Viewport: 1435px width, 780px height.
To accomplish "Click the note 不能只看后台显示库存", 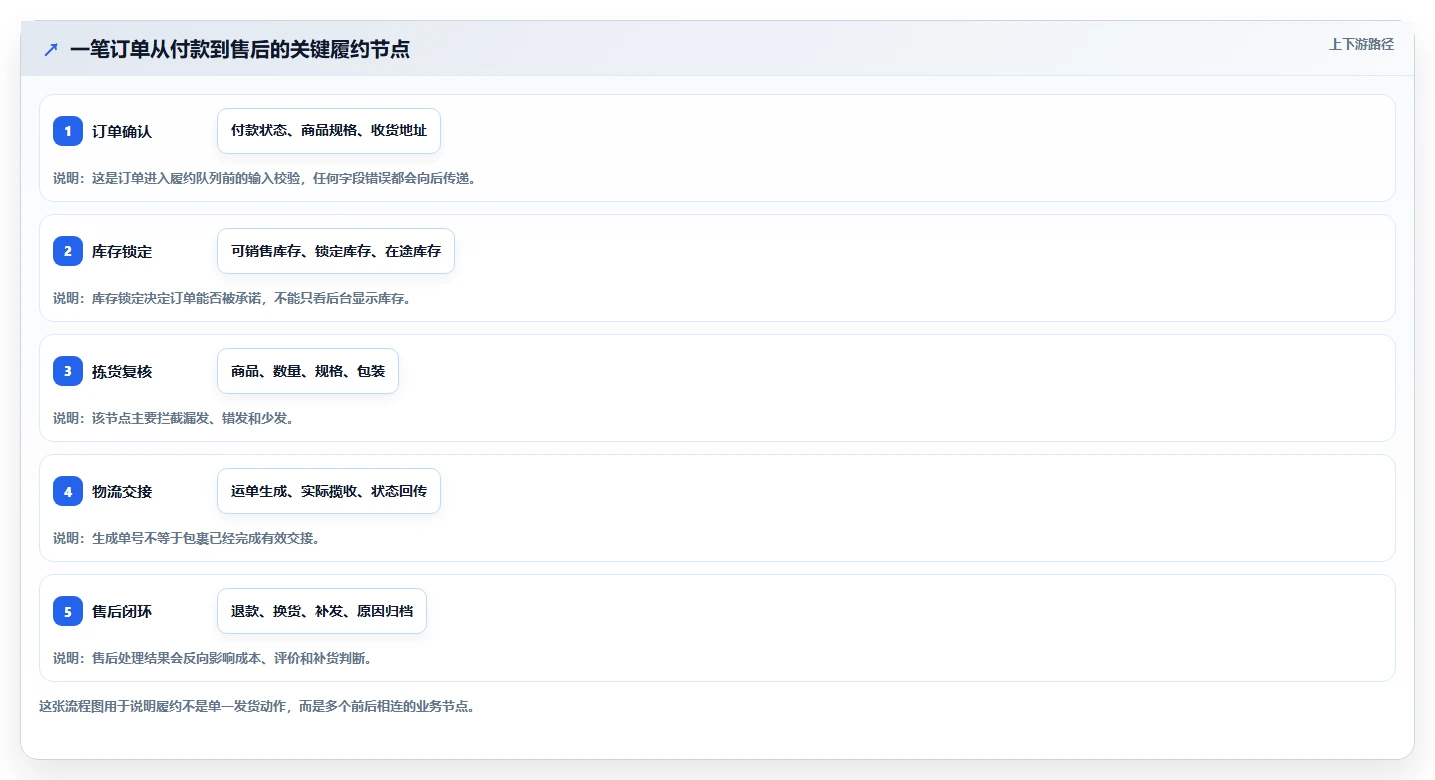I will pos(232,298).
